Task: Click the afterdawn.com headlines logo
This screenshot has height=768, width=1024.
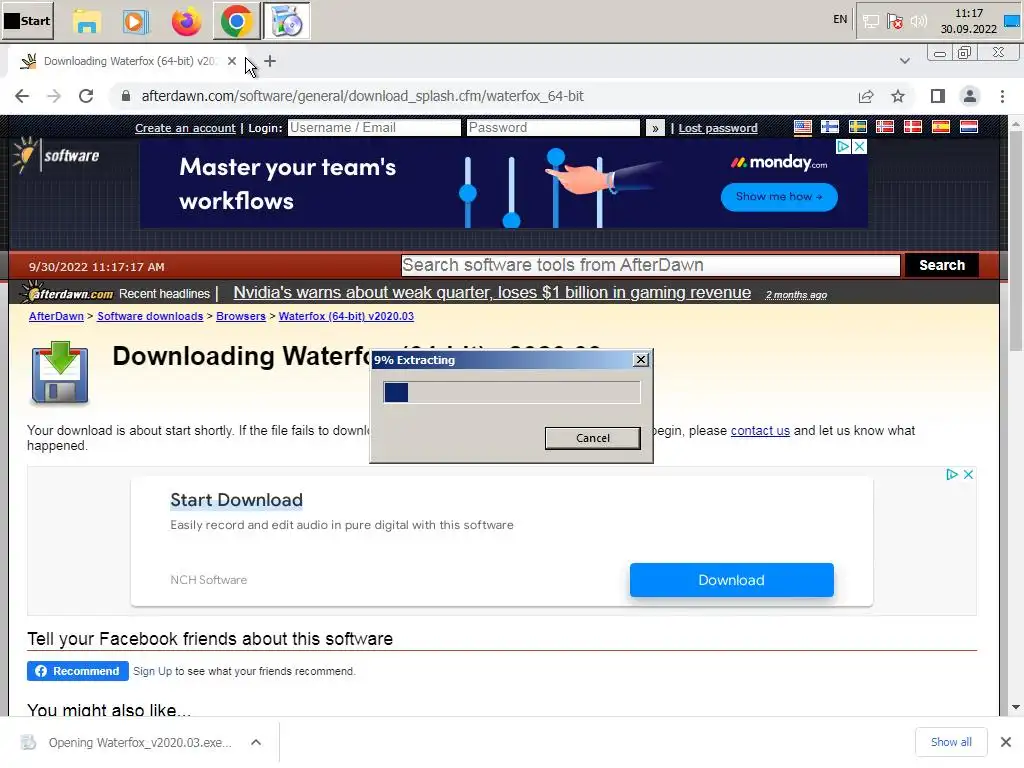Action: [67, 293]
